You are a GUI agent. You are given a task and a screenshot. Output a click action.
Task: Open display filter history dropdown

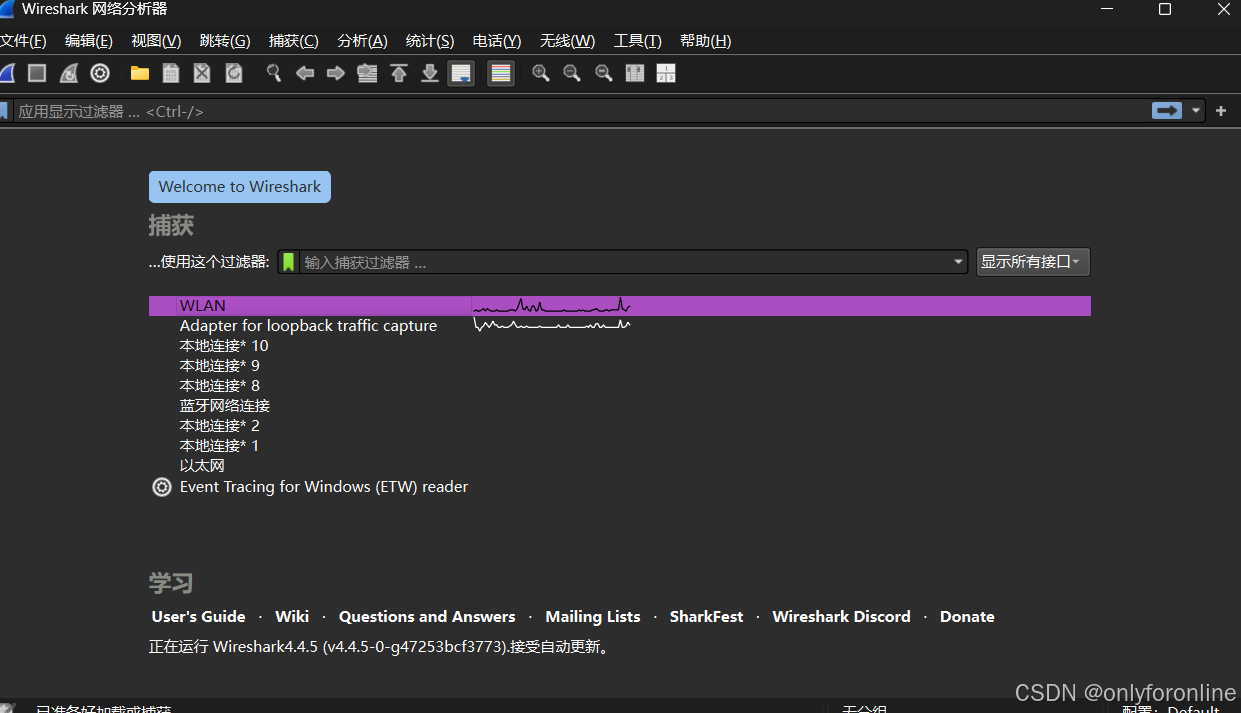click(1196, 111)
